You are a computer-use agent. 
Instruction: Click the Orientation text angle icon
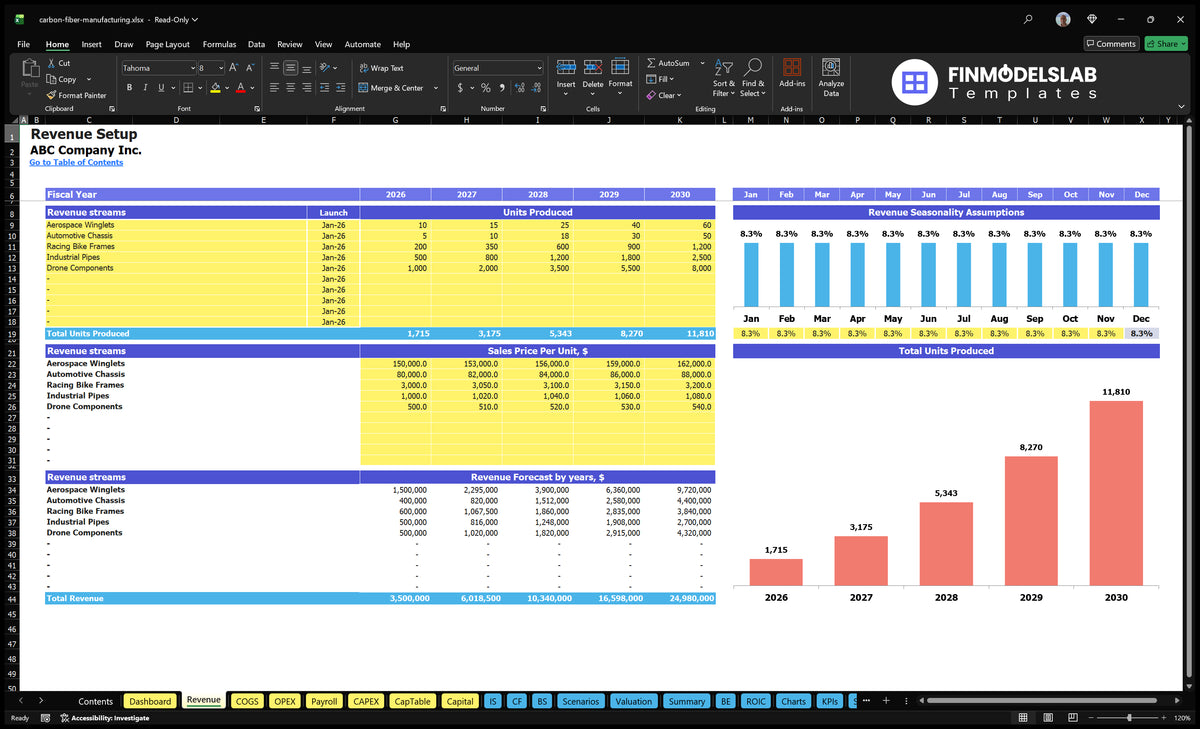pos(327,68)
